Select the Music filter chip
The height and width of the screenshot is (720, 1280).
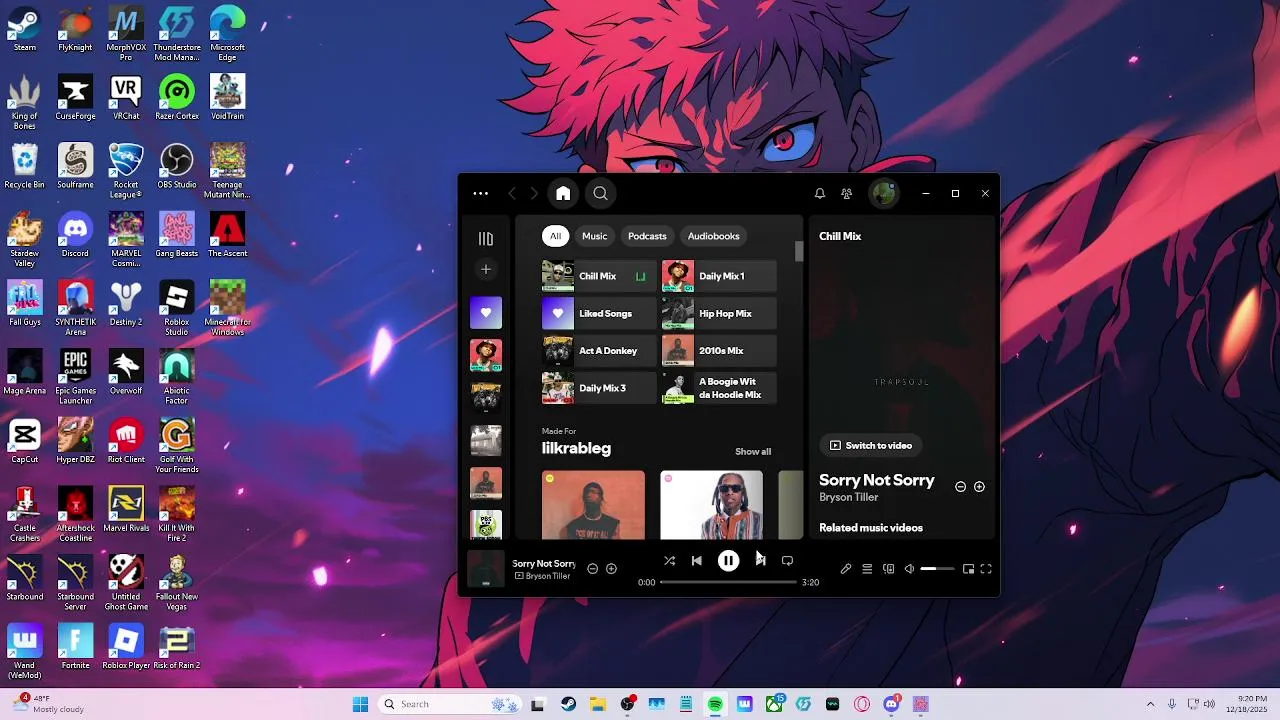[x=595, y=236]
